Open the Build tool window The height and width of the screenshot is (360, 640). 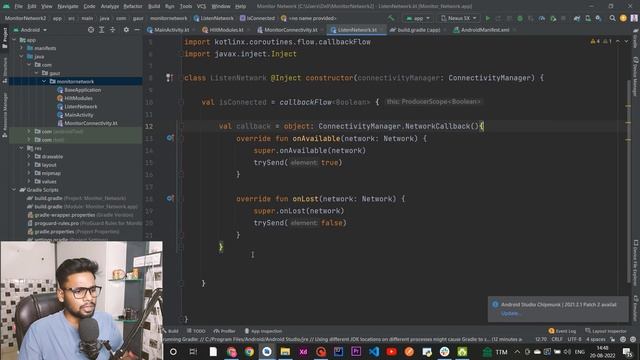[171, 331]
